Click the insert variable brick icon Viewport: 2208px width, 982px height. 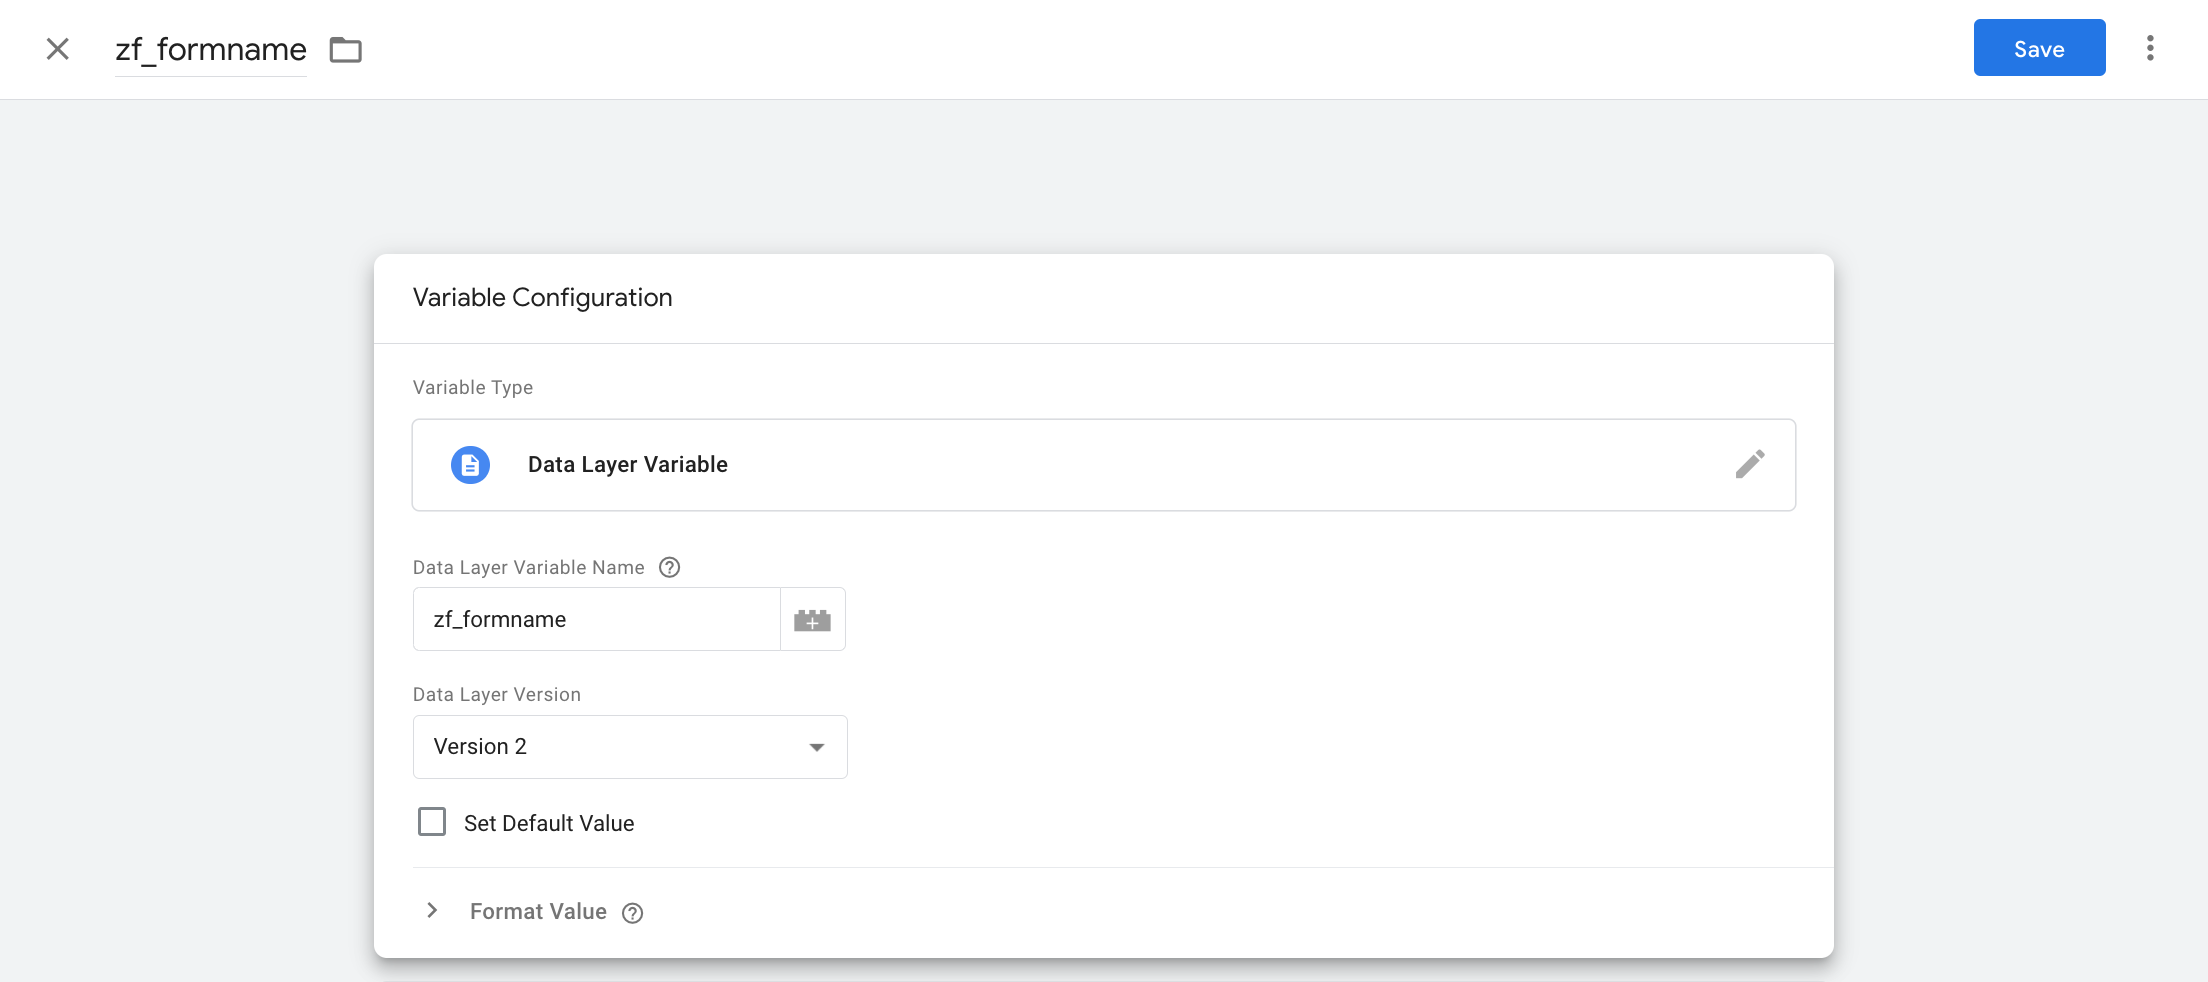812,620
